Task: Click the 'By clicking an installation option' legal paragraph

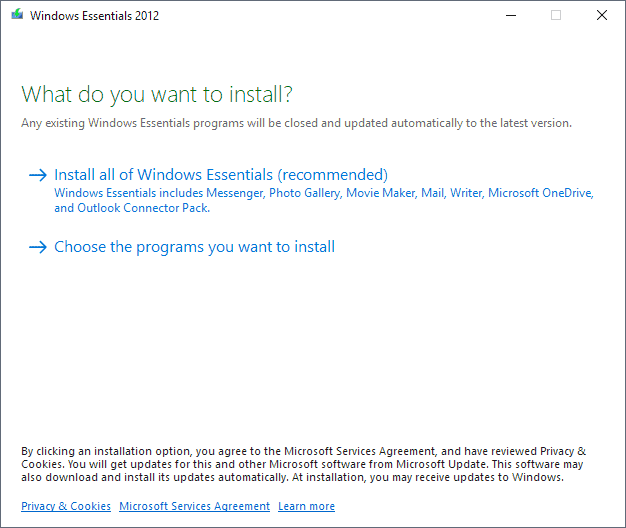Action: point(303,464)
